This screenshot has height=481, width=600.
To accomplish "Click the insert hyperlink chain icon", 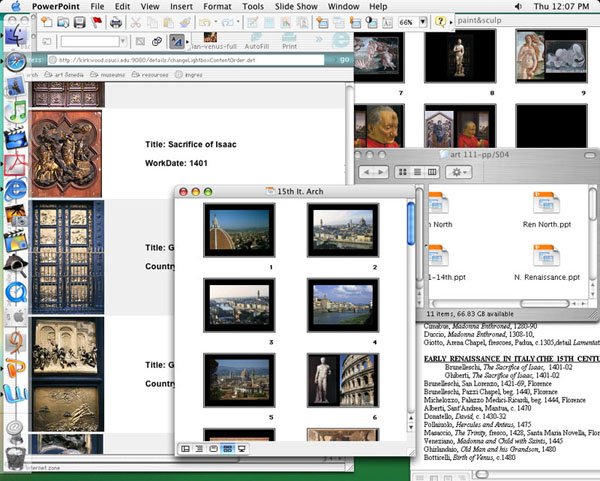I will [157, 41].
